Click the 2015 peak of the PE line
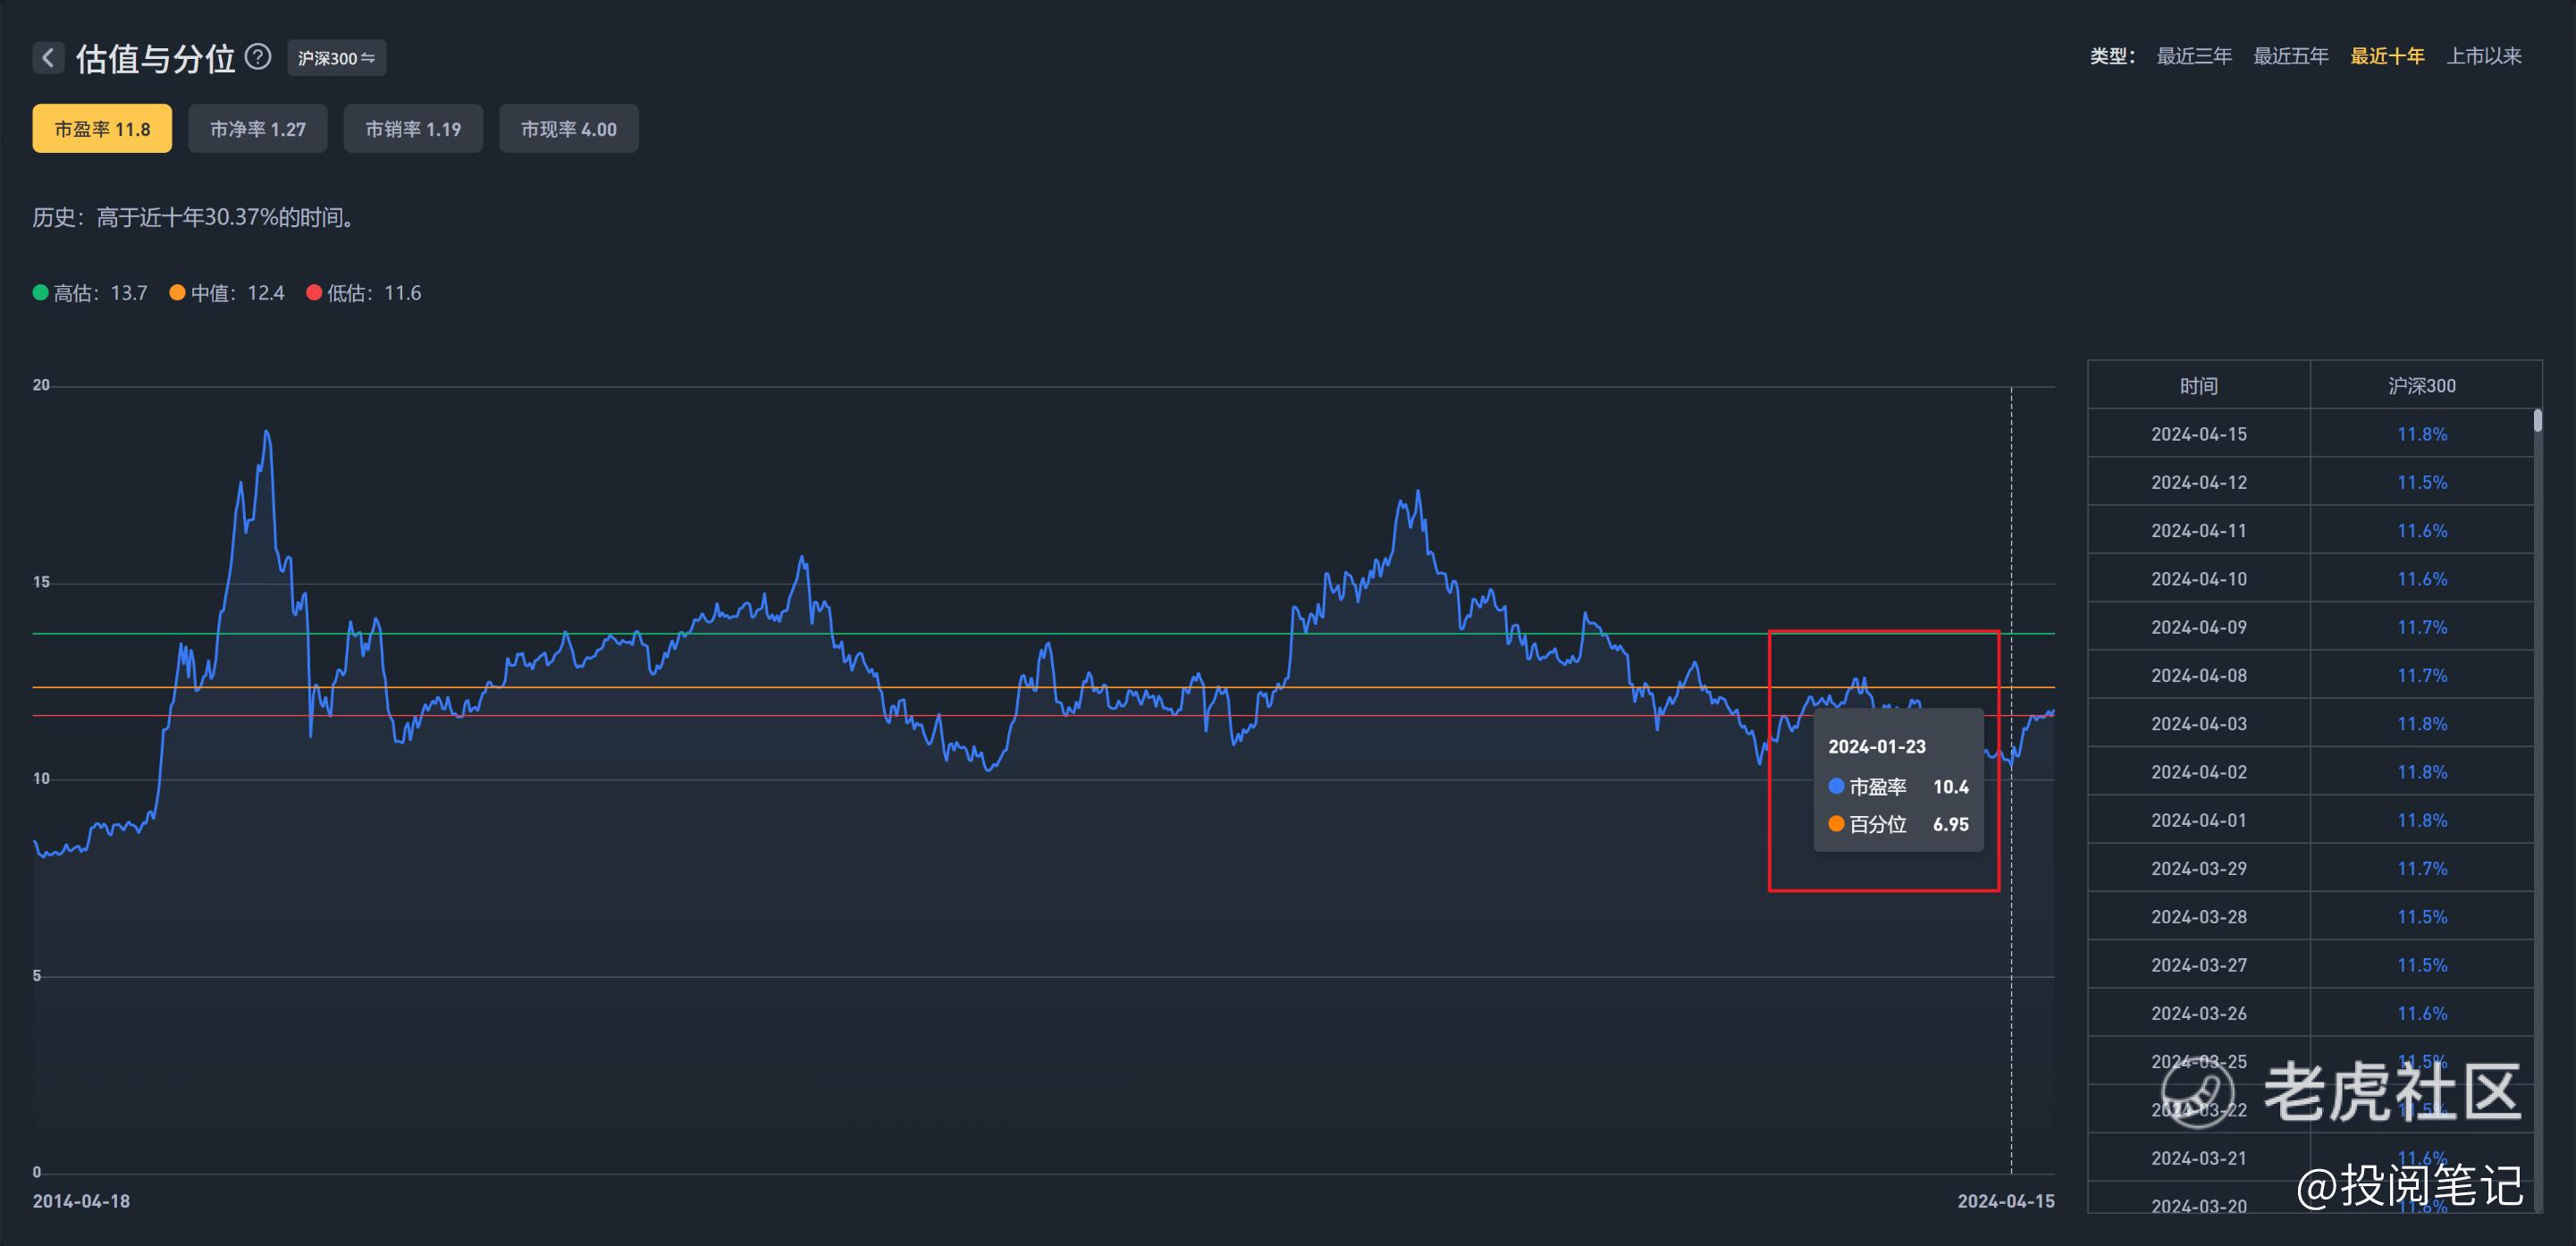 click(x=266, y=432)
